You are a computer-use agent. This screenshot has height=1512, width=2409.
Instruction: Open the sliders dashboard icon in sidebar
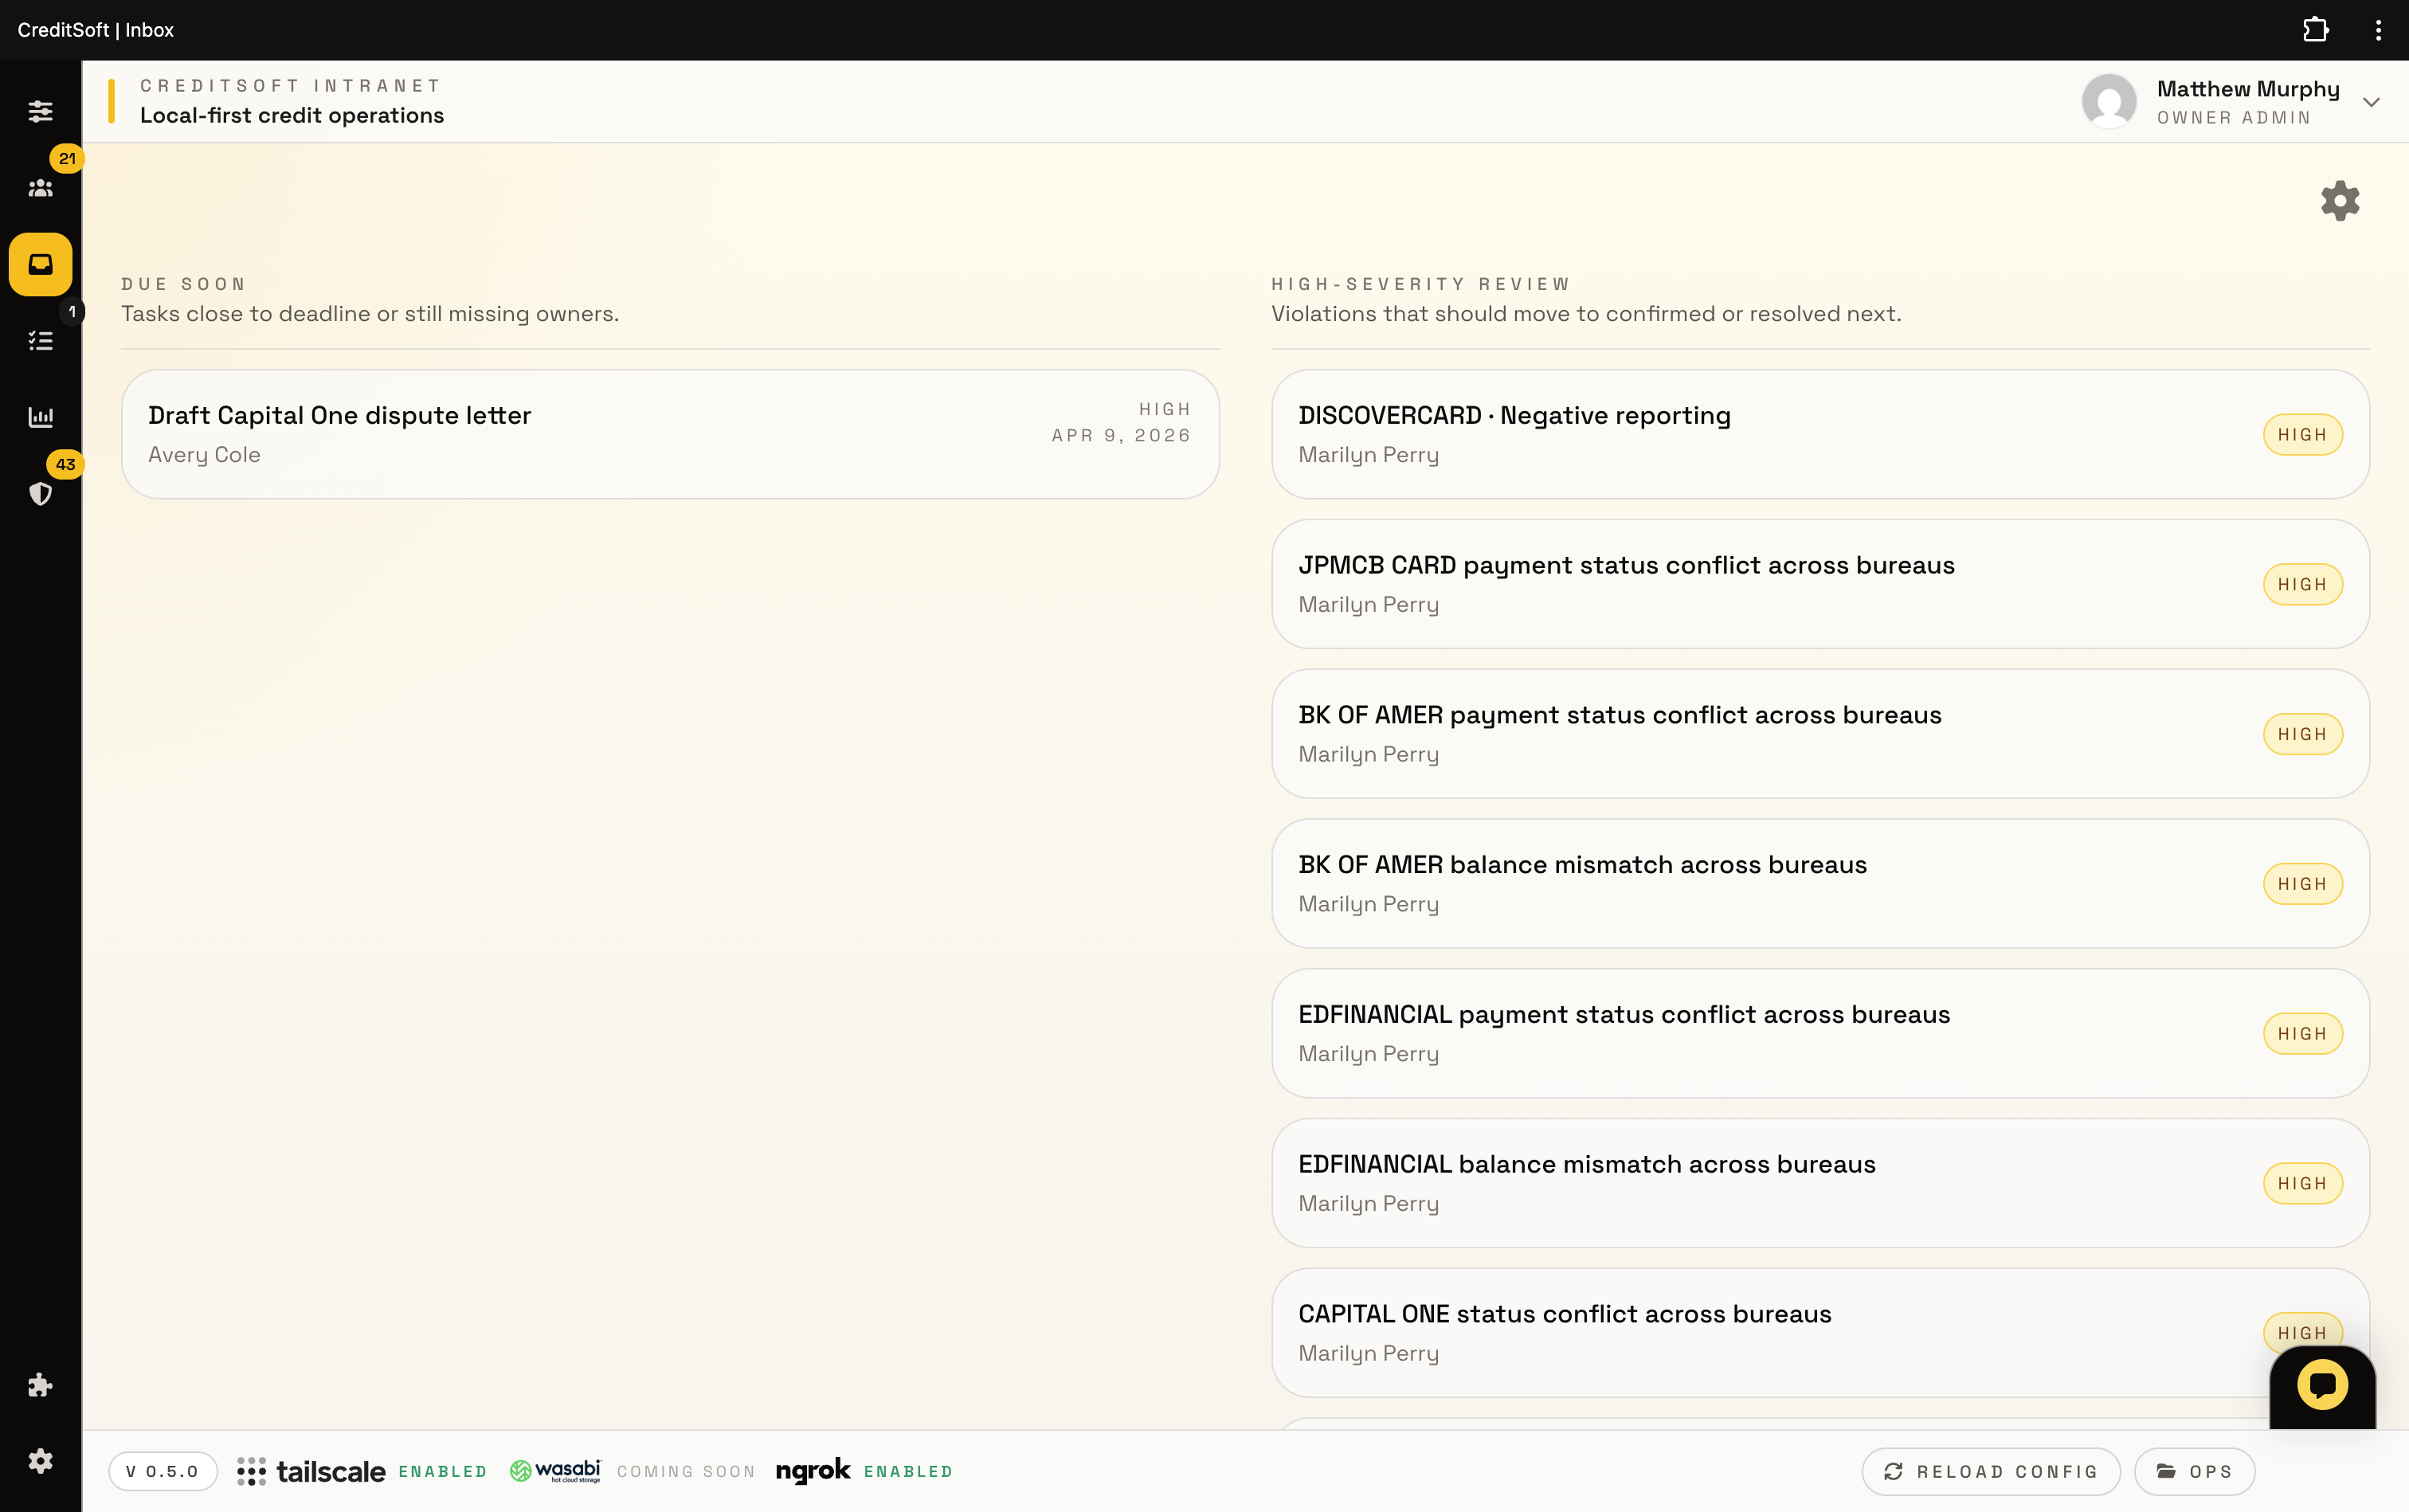point(40,111)
